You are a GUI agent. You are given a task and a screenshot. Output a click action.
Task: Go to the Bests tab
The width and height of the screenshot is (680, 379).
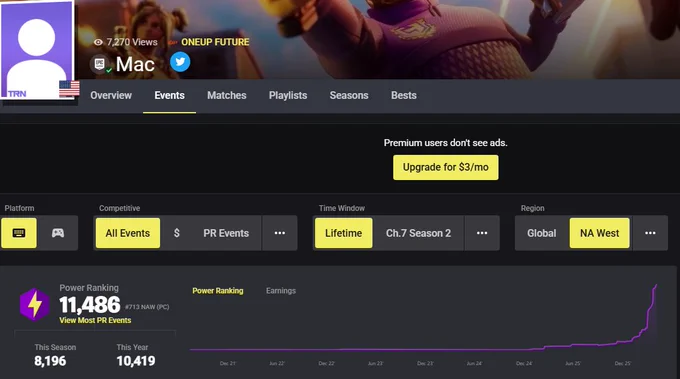404,95
